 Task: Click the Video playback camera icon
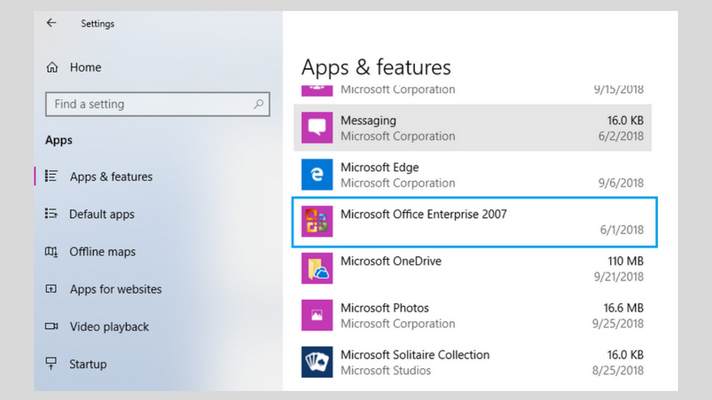(51, 326)
